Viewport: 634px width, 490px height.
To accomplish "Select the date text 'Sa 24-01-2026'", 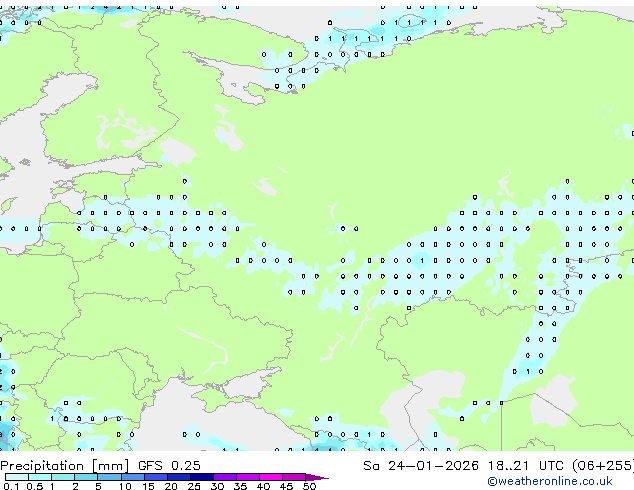I will pos(421,466).
